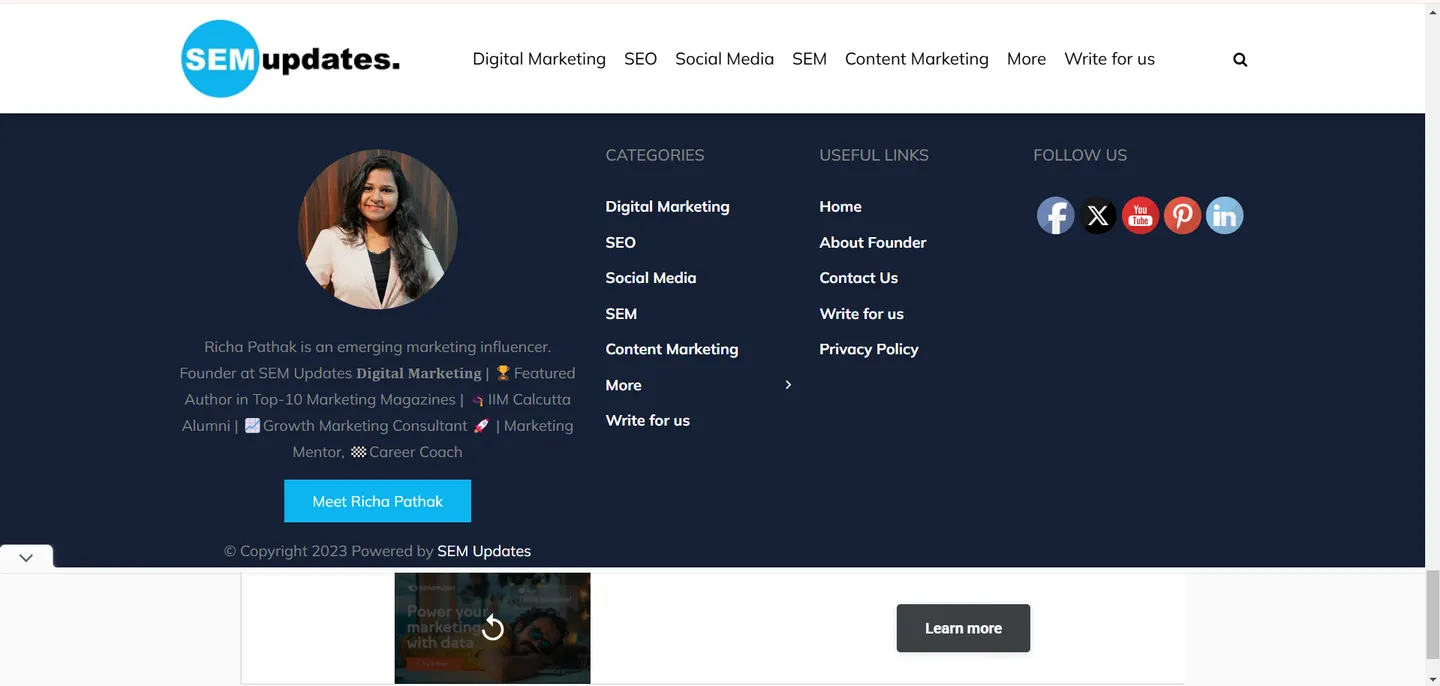Open Write for us under Categories
This screenshot has width=1440, height=686.
click(647, 421)
